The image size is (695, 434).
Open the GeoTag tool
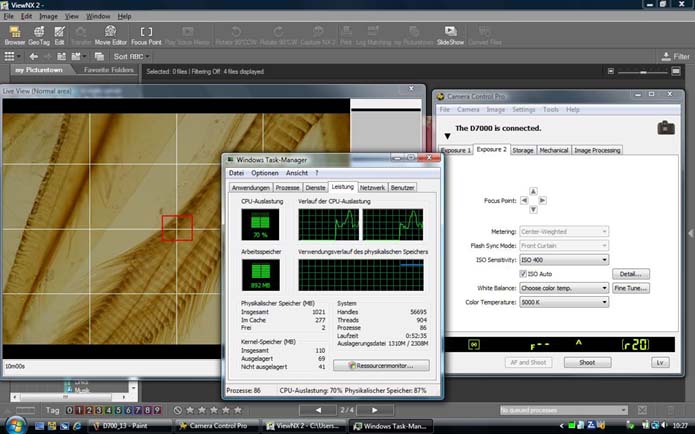pyautogui.click(x=39, y=35)
